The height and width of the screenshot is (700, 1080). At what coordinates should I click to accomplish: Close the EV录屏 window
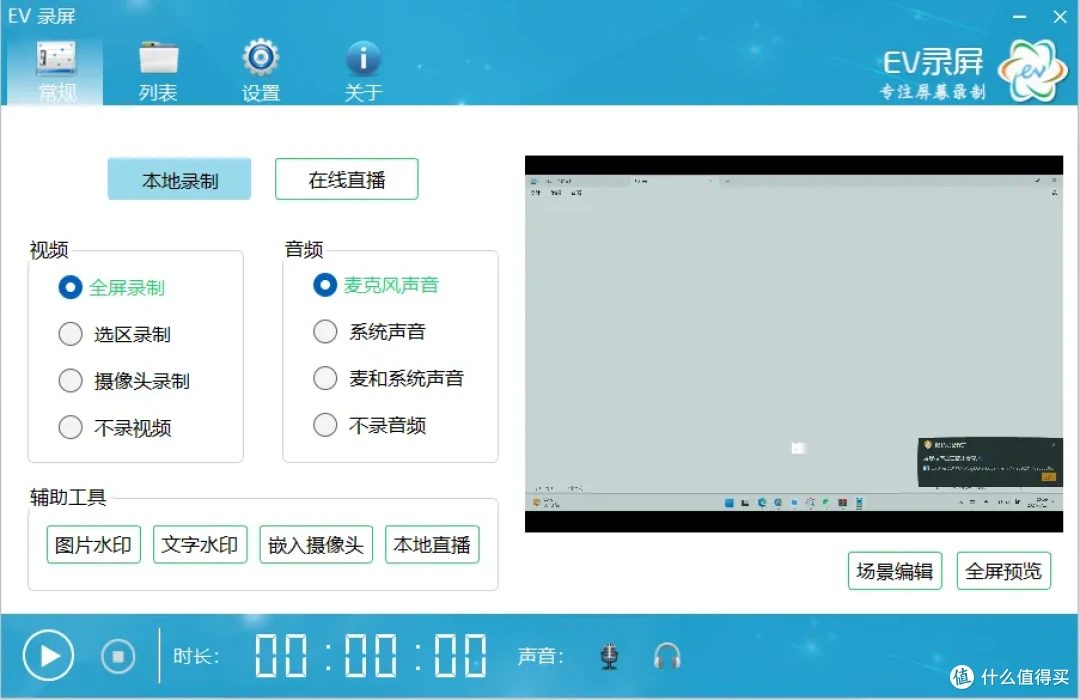1060,17
